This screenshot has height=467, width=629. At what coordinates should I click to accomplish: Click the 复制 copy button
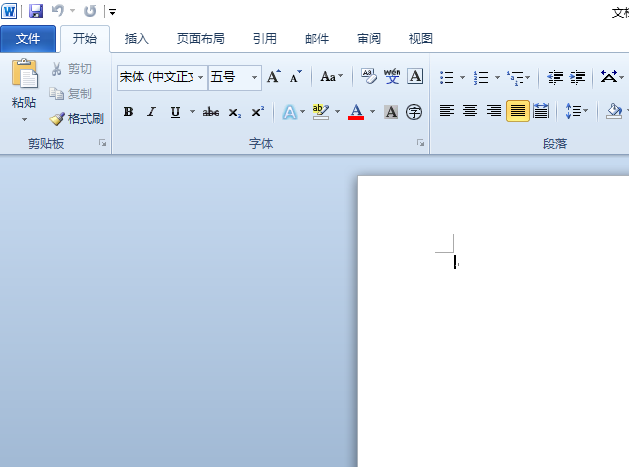(71, 94)
